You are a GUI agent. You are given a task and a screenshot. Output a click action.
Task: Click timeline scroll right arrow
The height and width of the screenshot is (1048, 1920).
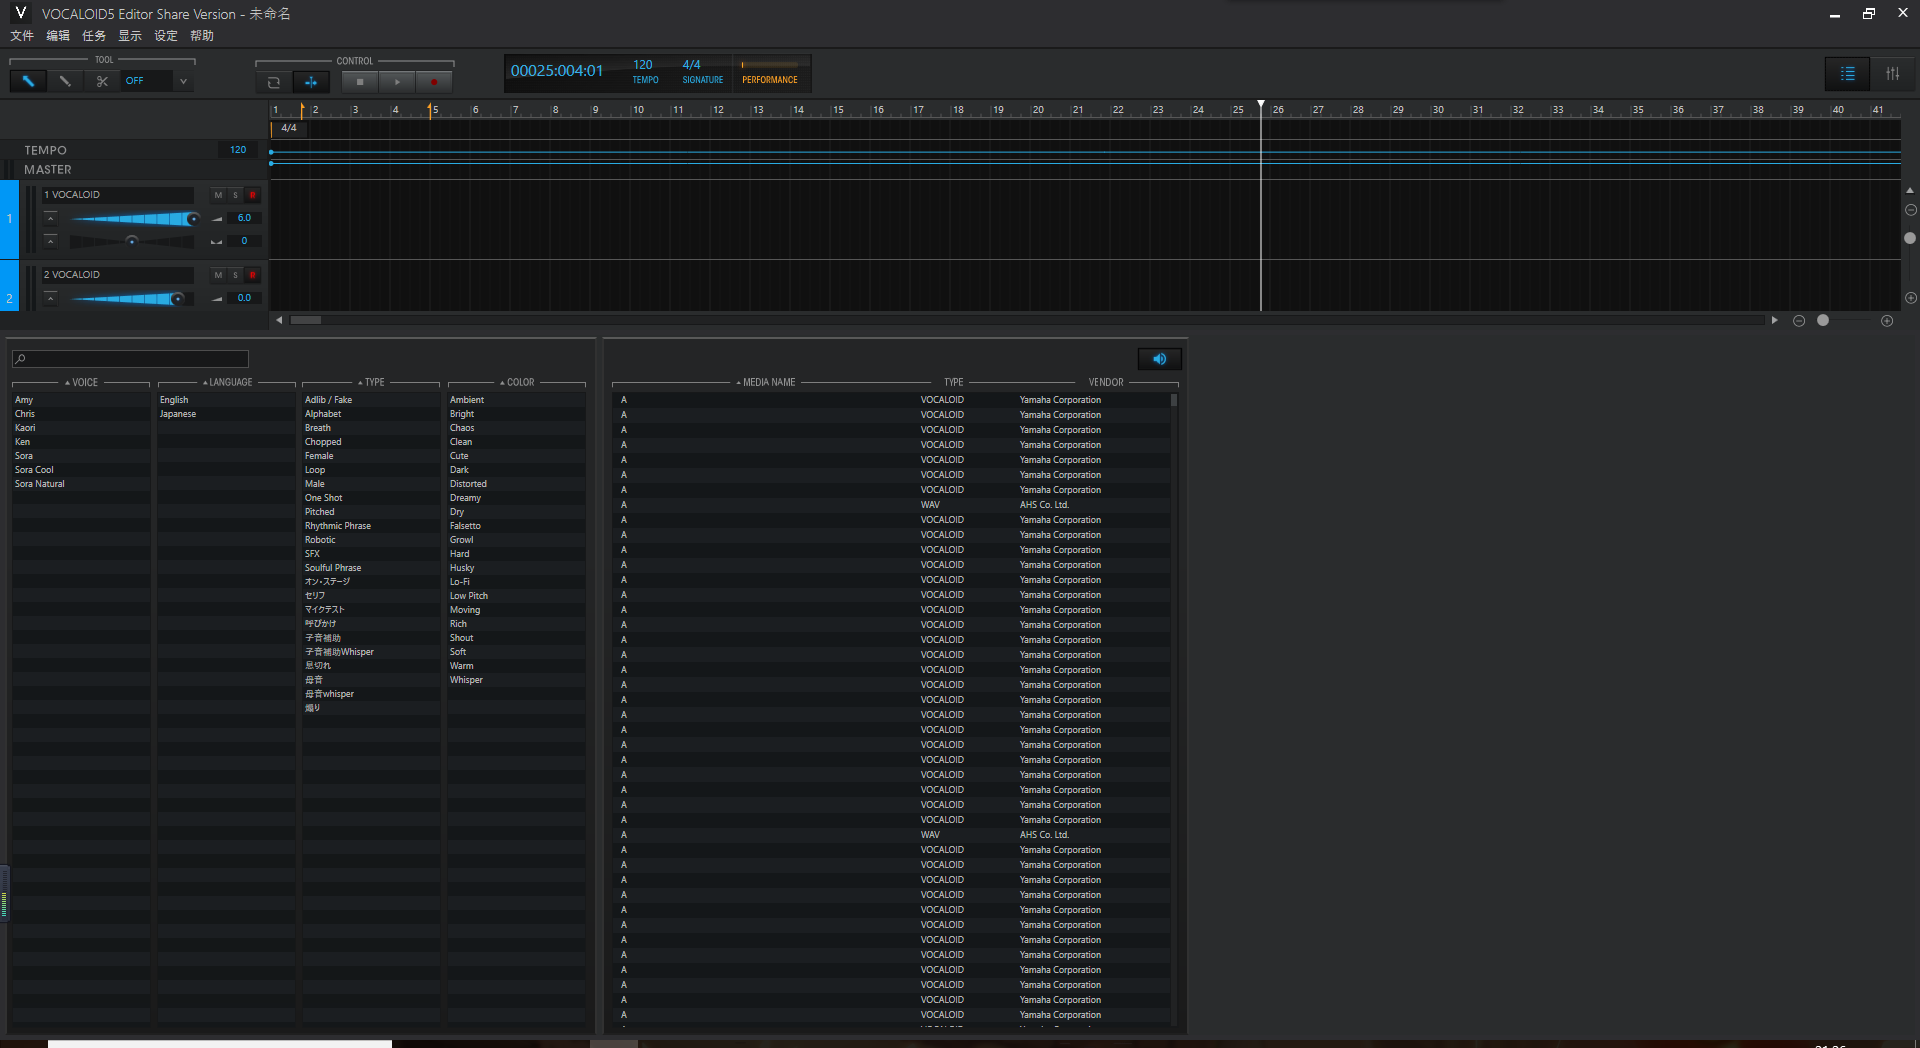click(1775, 320)
